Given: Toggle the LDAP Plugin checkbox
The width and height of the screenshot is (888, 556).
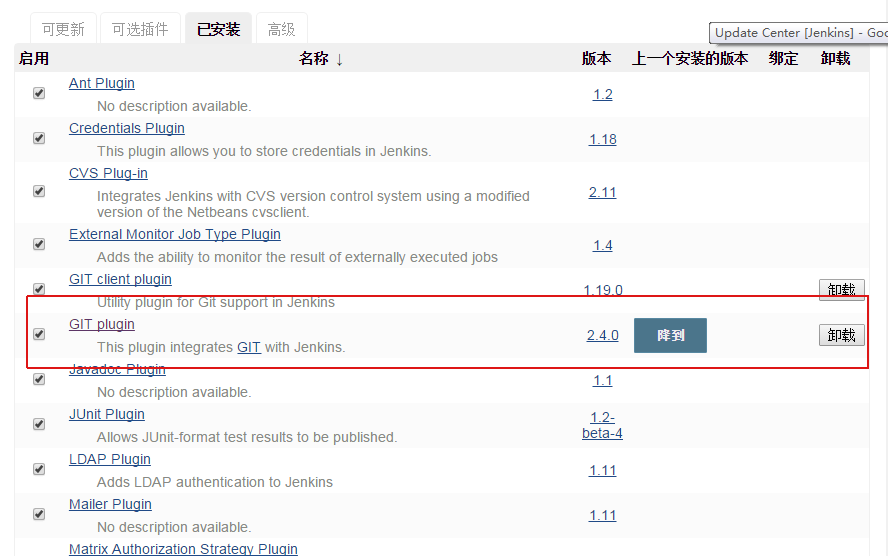Looking at the screenshot, I should [x=39, y=469].
